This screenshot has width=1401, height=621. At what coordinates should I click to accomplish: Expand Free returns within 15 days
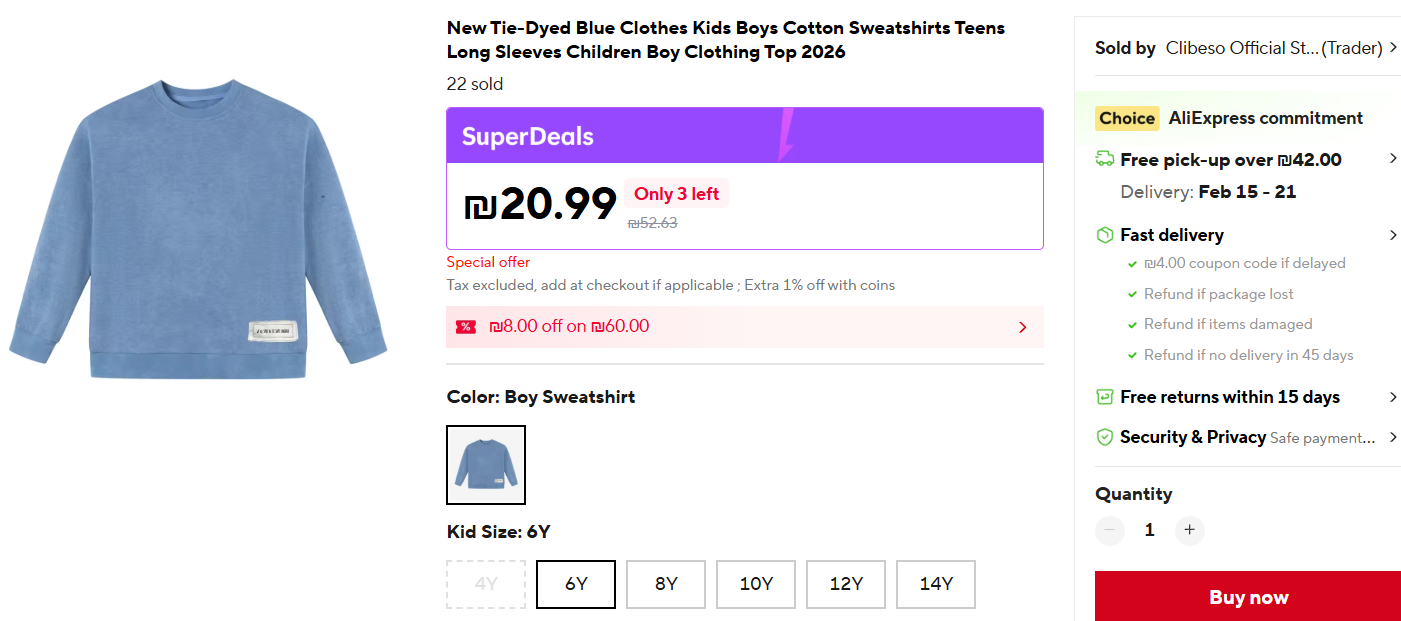click(1393, 397)
